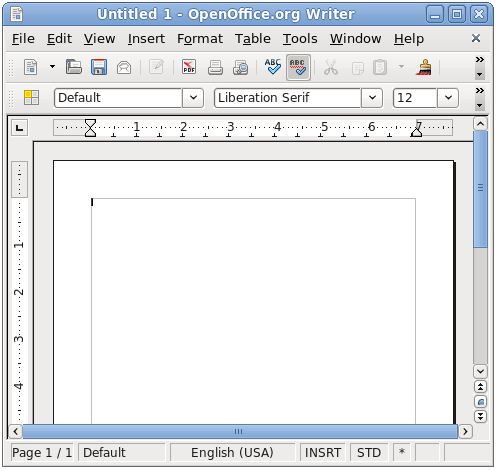Run the Spelling and Grammar check icon
496x471 pixels.
273,66
